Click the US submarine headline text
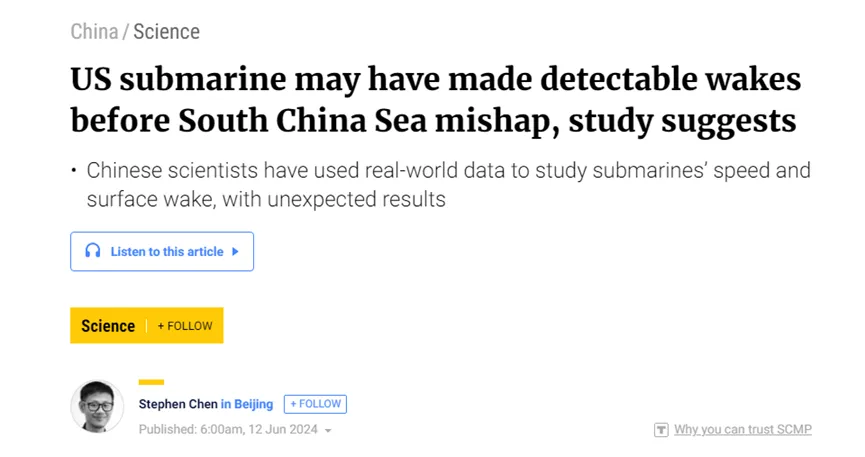This screenshot has width=865, height=457. click(435, 100)
